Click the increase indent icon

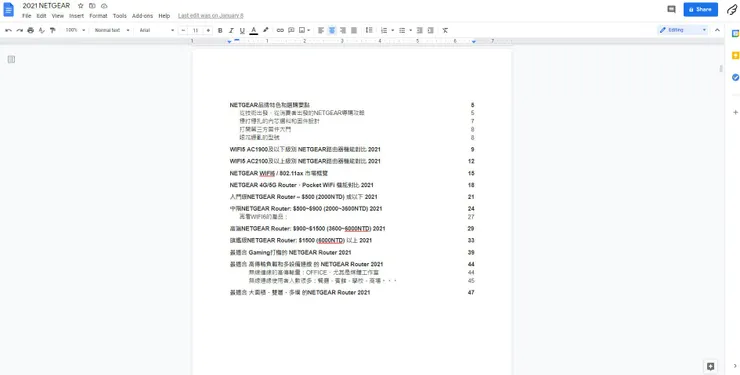tap(430, 30)
